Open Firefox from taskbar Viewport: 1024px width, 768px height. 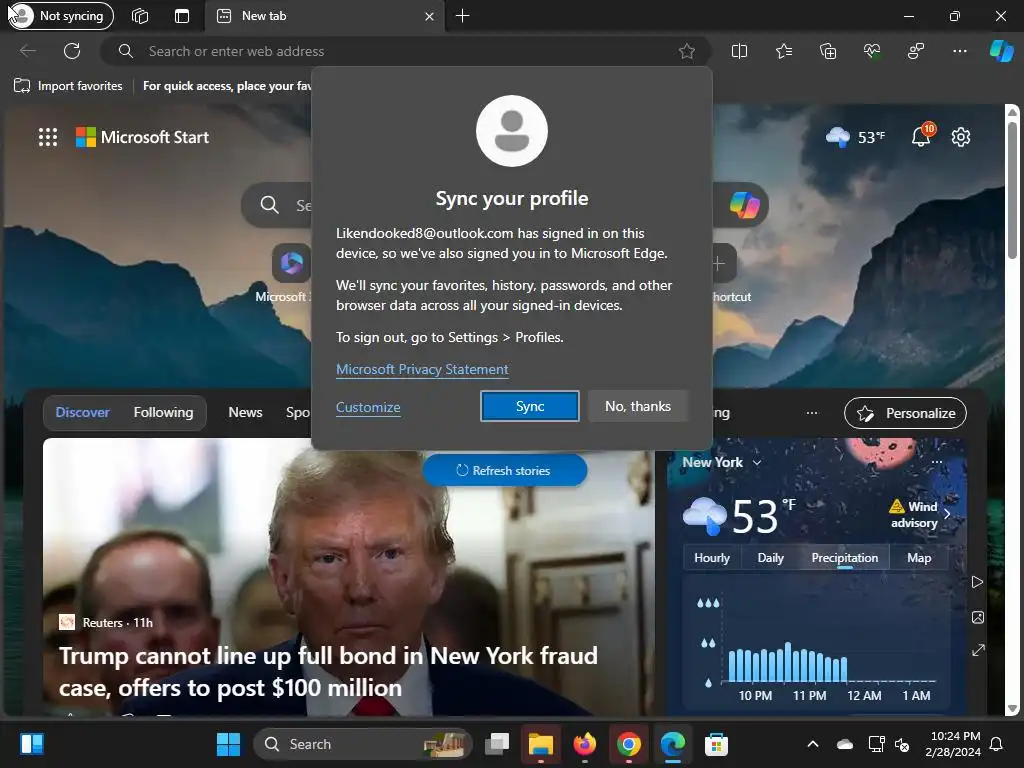[x=584, y=744]
